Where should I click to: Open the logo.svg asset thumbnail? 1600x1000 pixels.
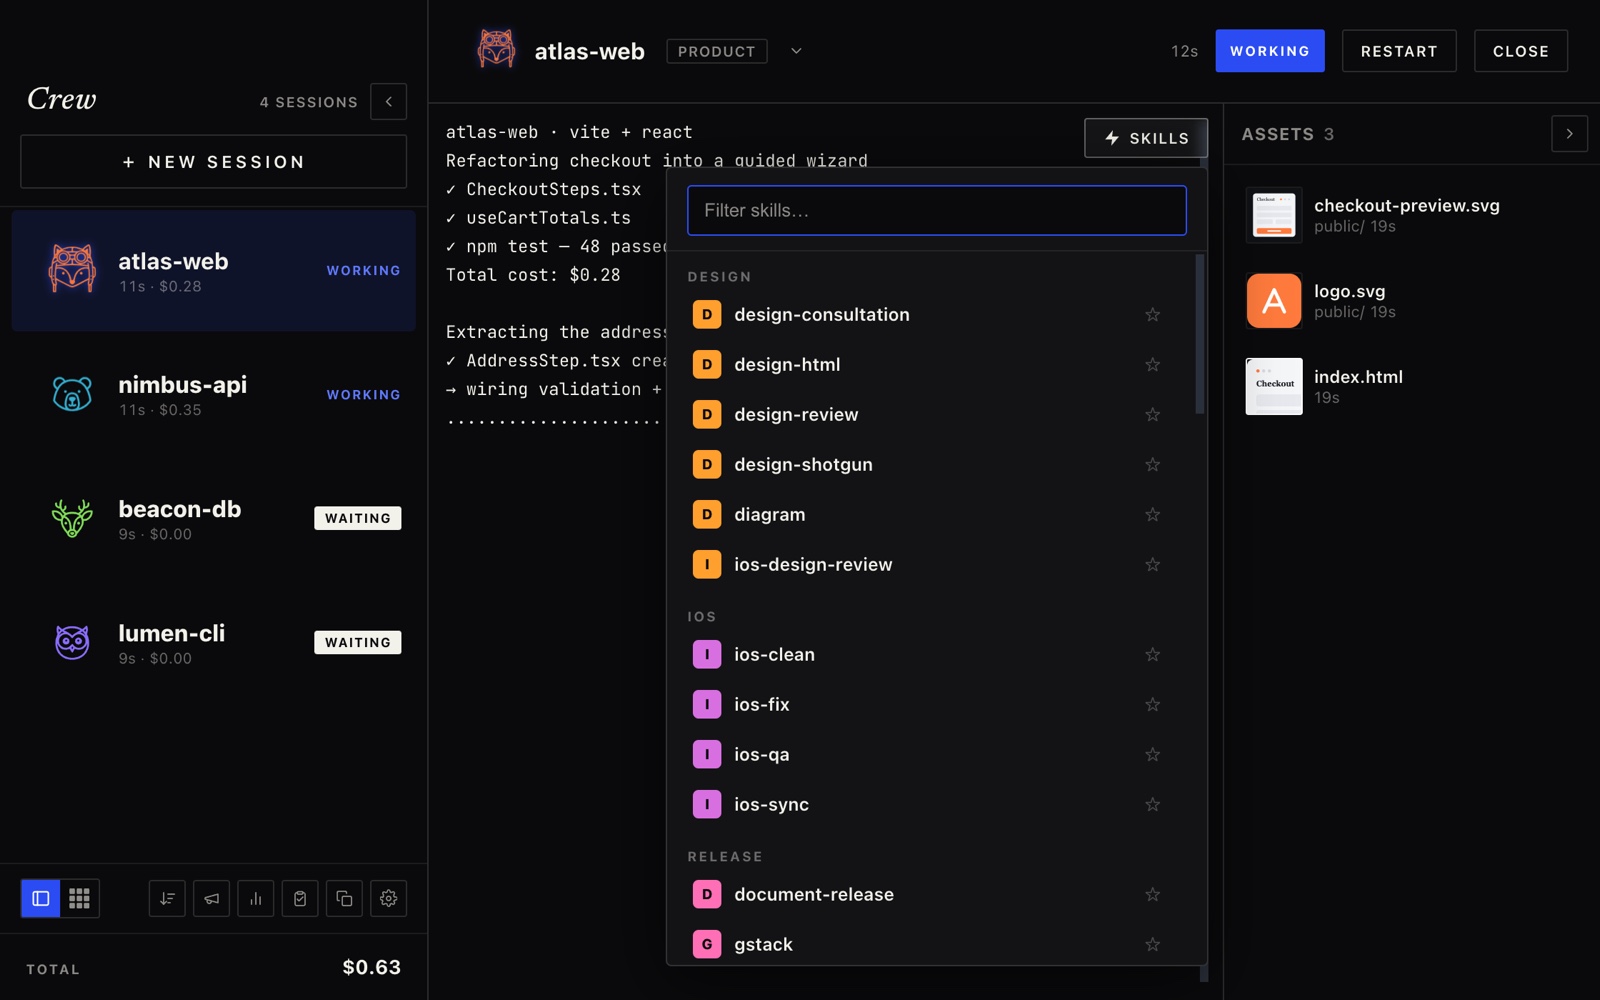pyautogui.click(x=1274, y=301)
